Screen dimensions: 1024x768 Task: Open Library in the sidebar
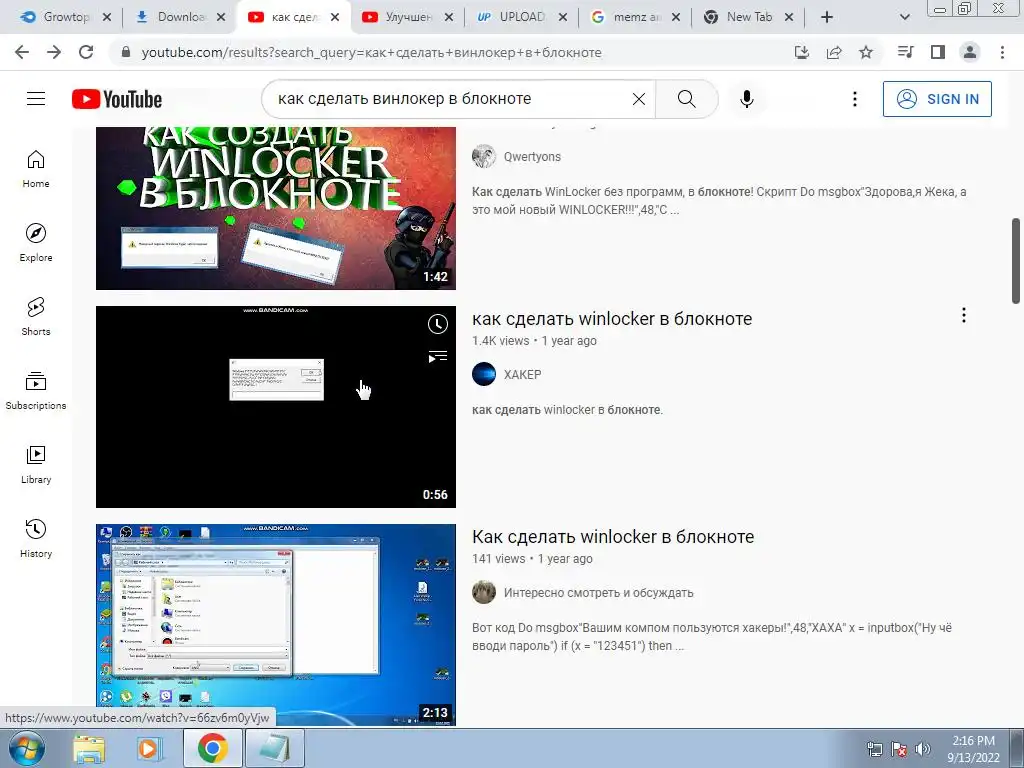click(x=36, y=464)
